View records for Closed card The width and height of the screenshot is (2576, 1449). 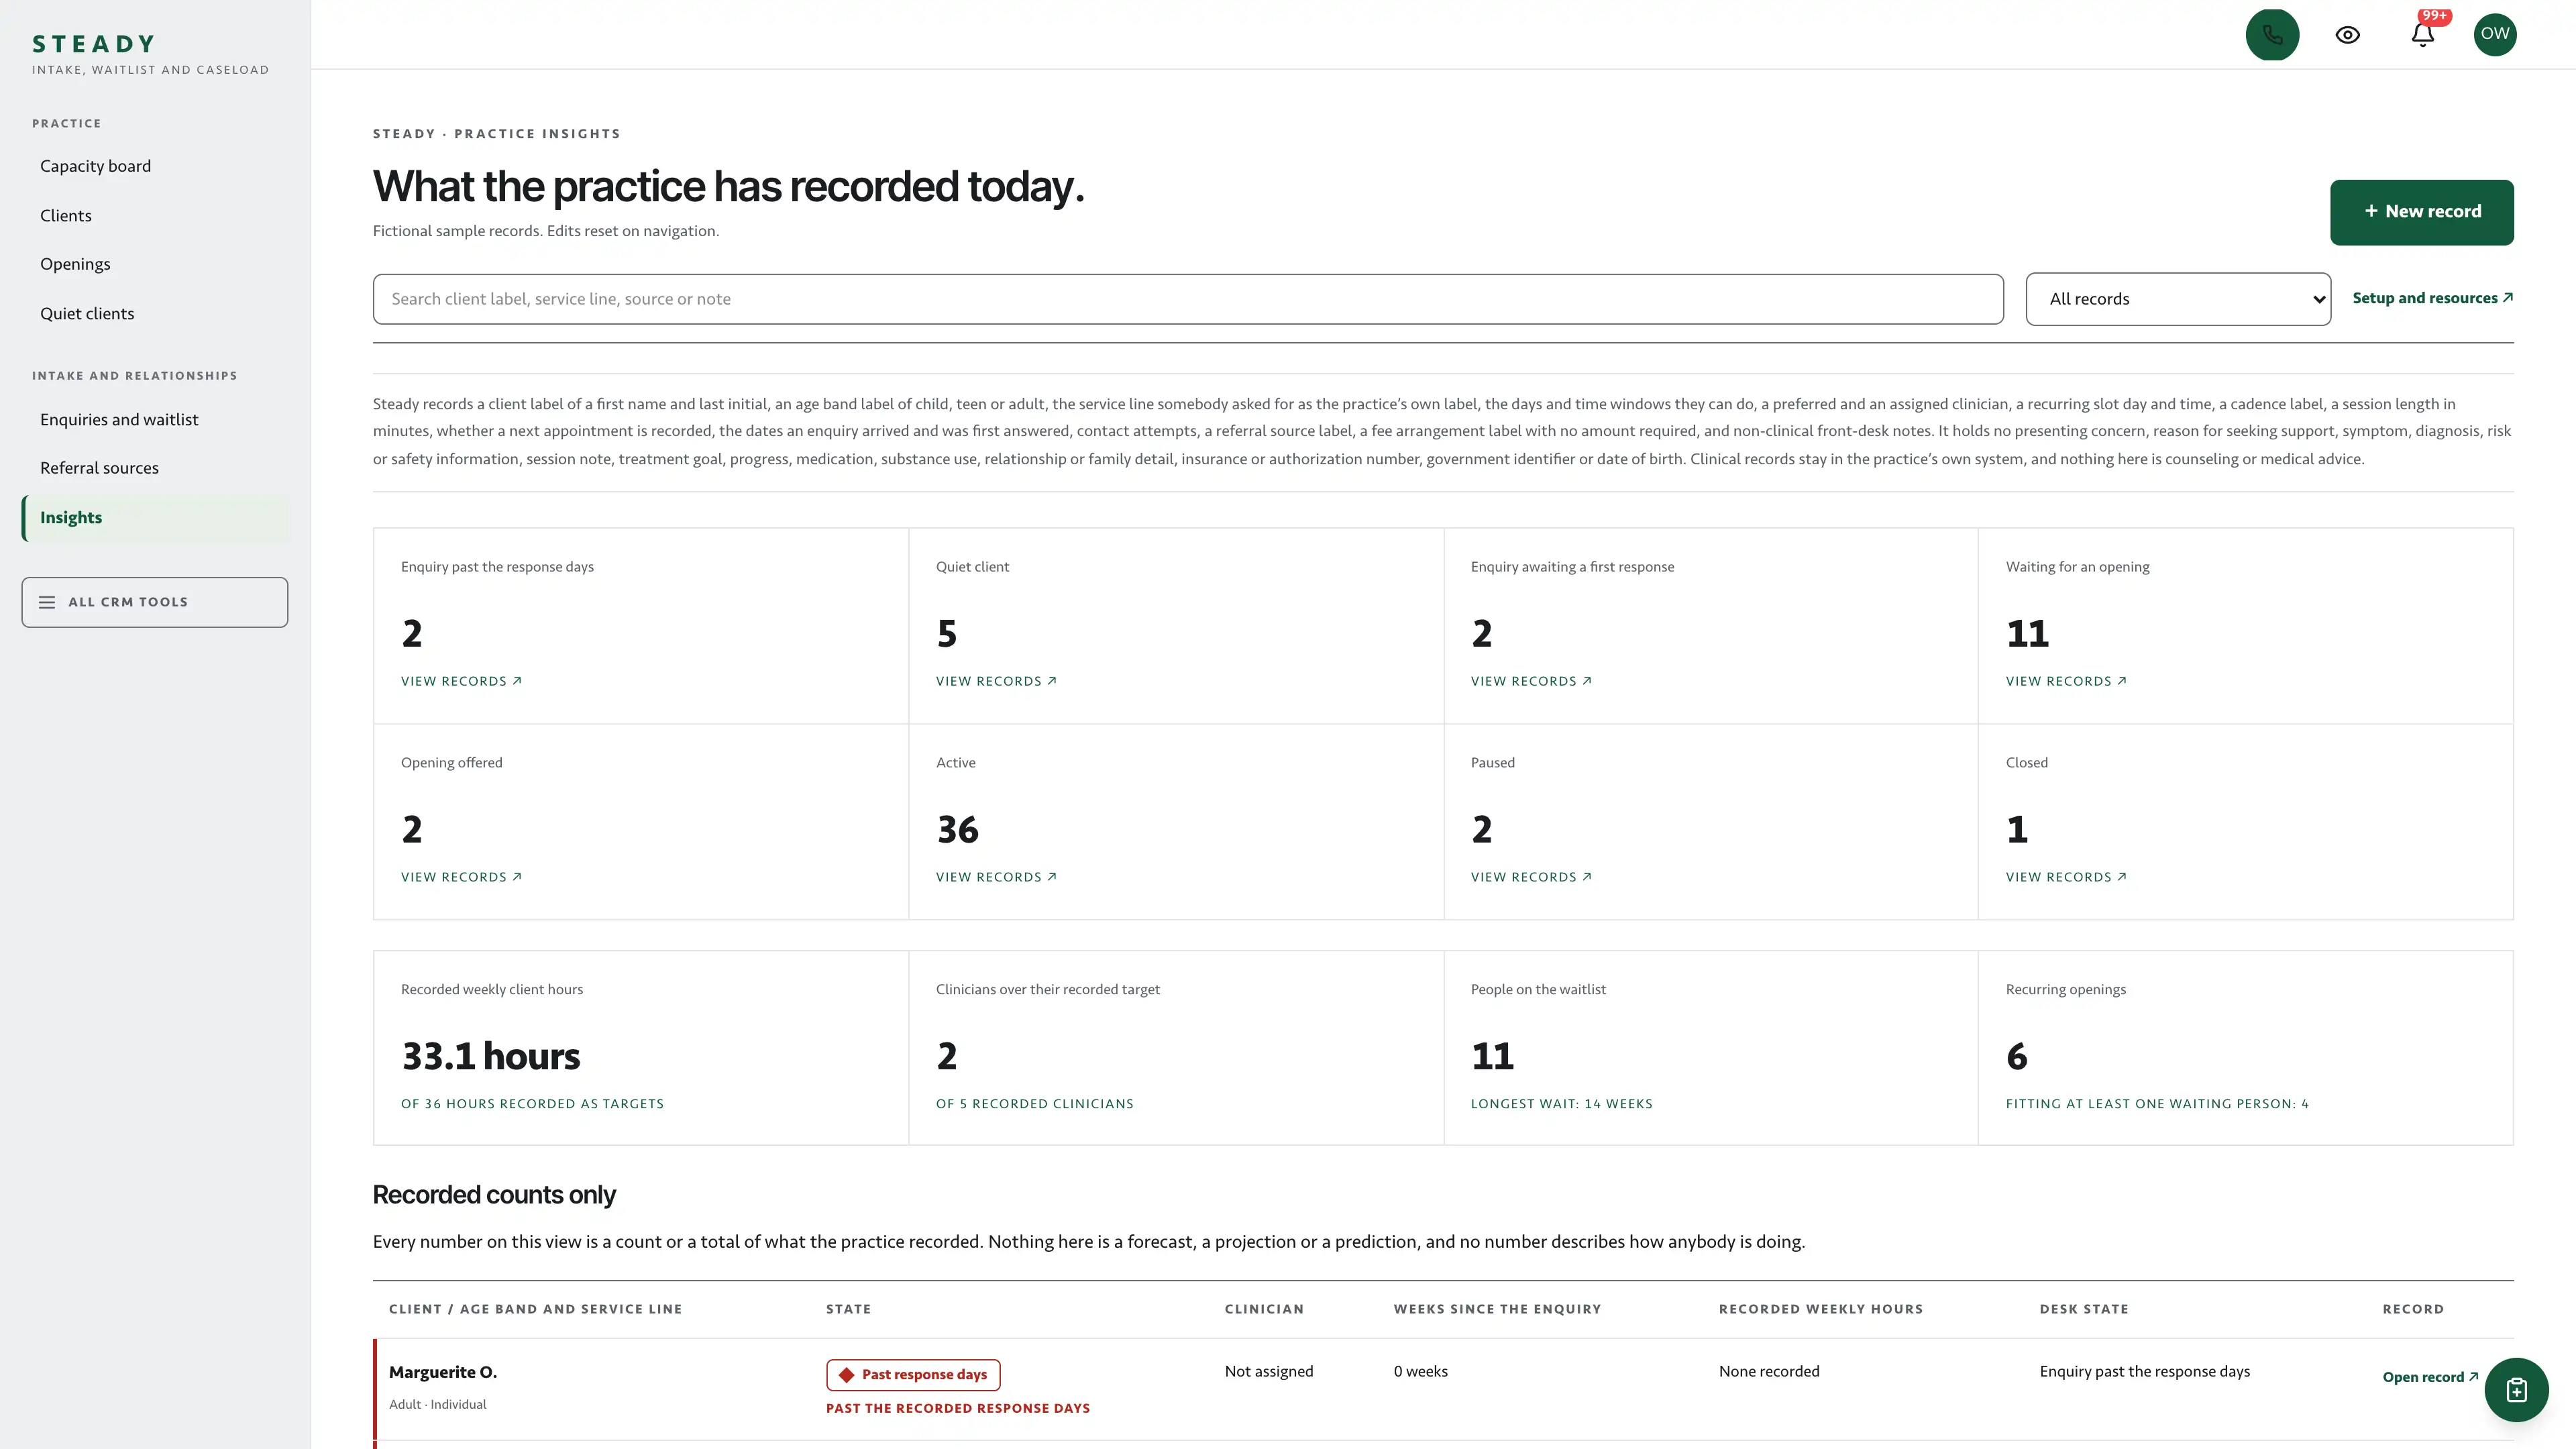point(2066,877)
